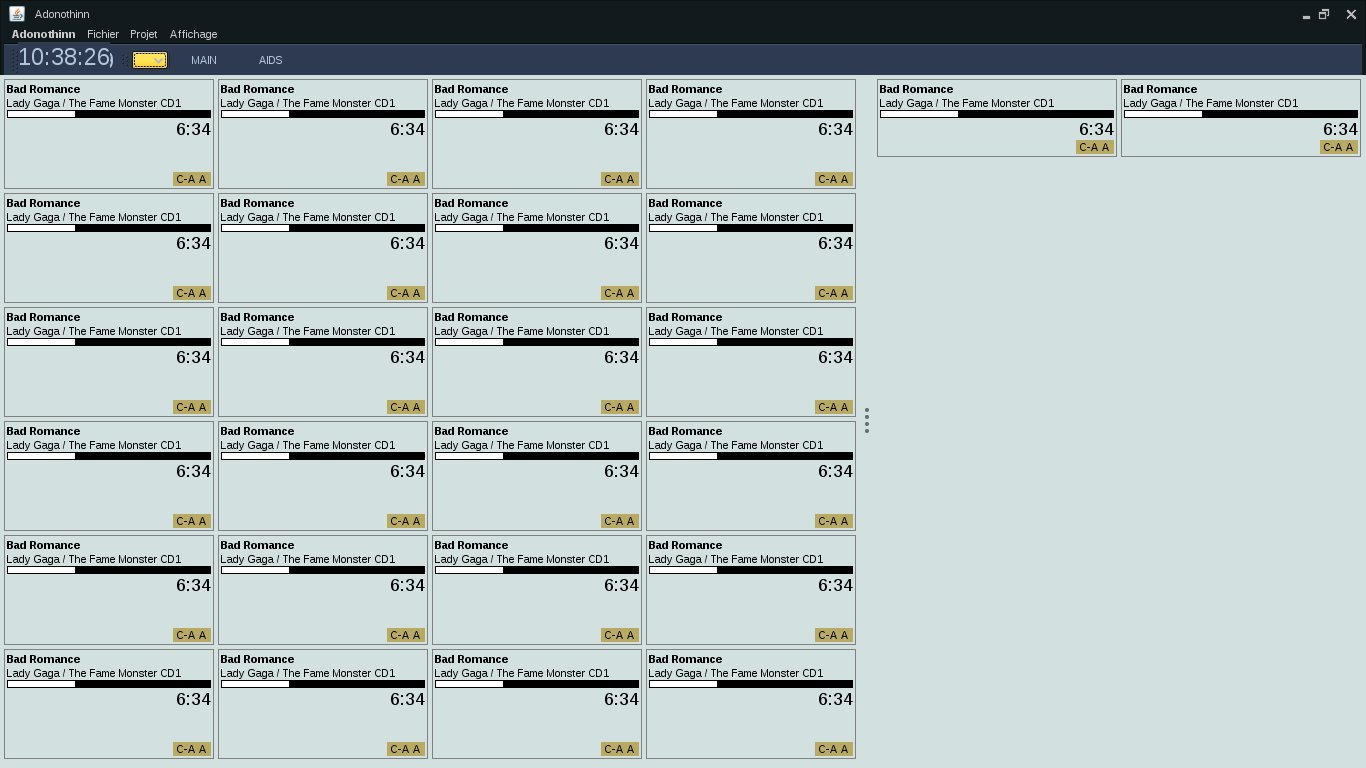
Task: Close the Adonothinn window
Action: pos(1351,14)
